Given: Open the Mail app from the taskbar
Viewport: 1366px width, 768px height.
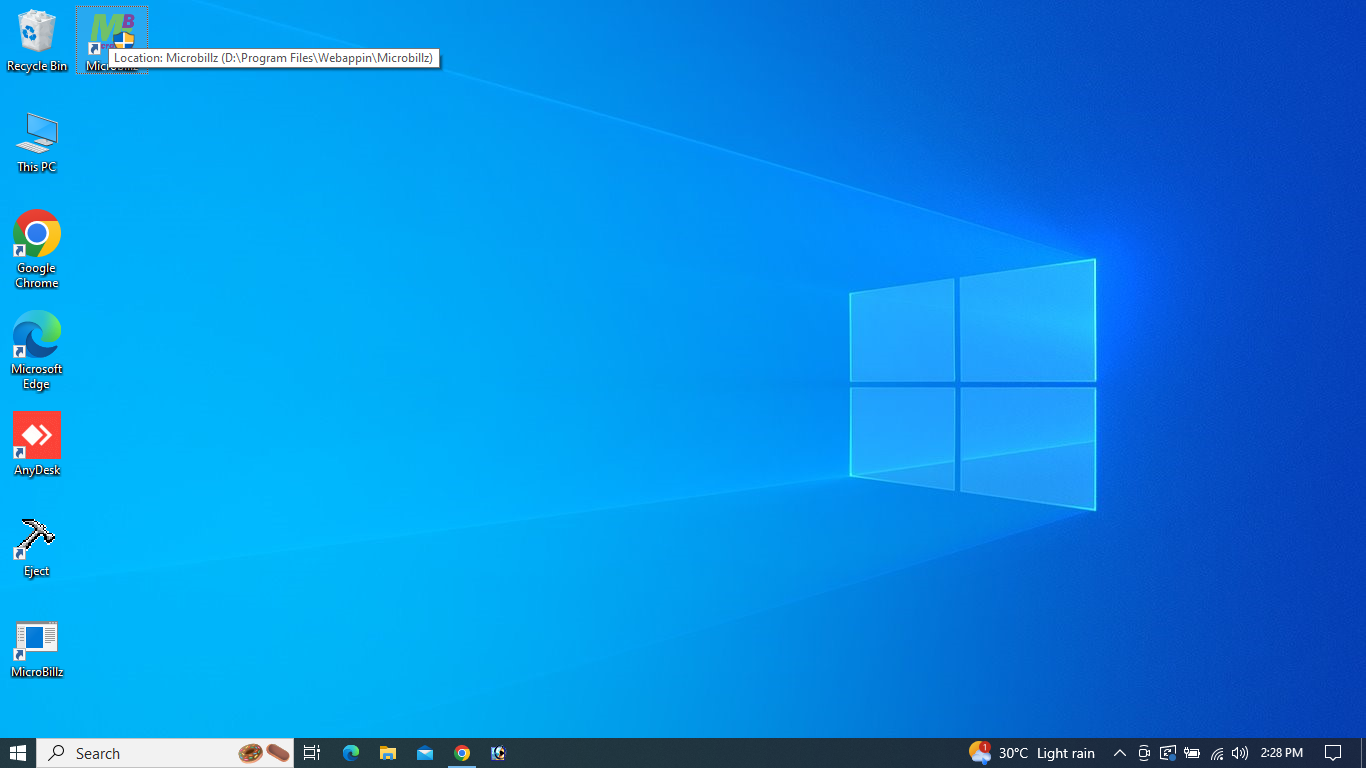Looking at the screenshot, I should pos(424,753).
